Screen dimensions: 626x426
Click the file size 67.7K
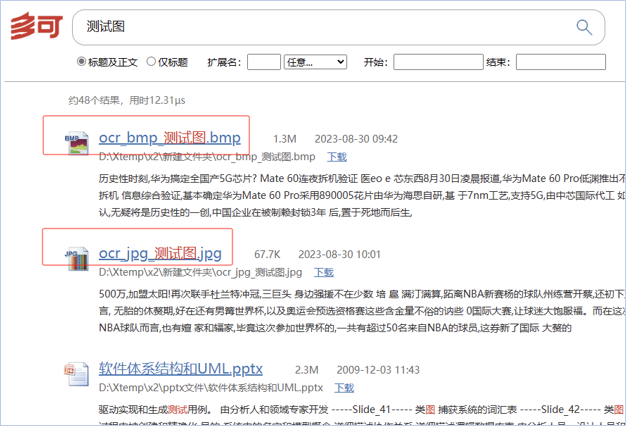(x=267, y=255)
